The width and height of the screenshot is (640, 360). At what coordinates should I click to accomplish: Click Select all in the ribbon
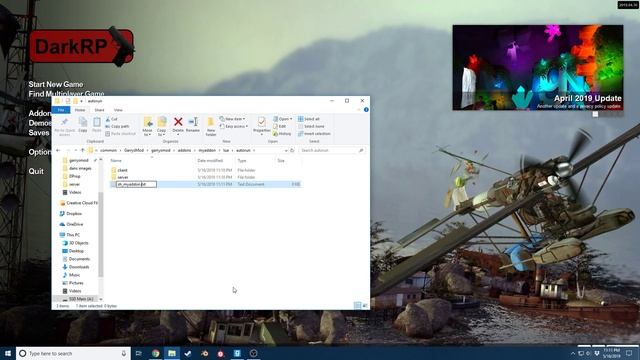point(309,119)
